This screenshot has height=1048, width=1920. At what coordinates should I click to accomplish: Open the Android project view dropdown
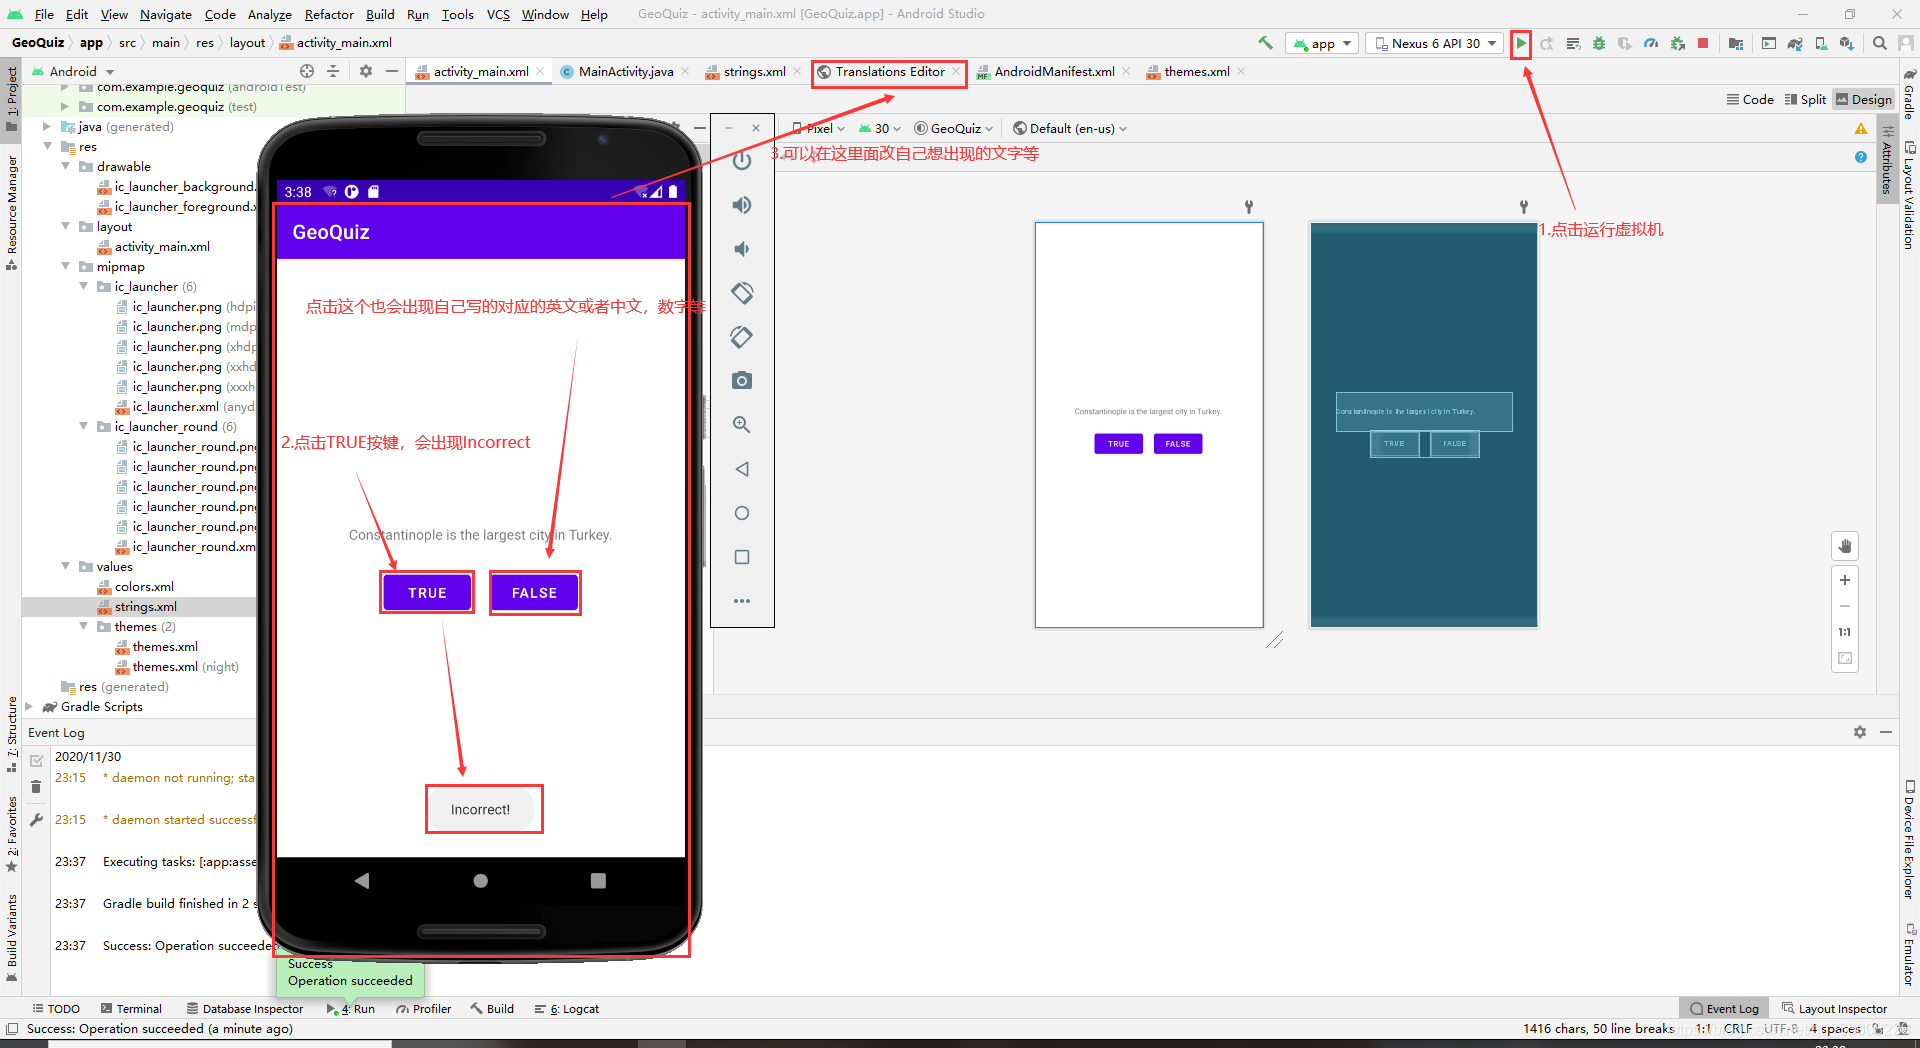[x=73, y=71]
